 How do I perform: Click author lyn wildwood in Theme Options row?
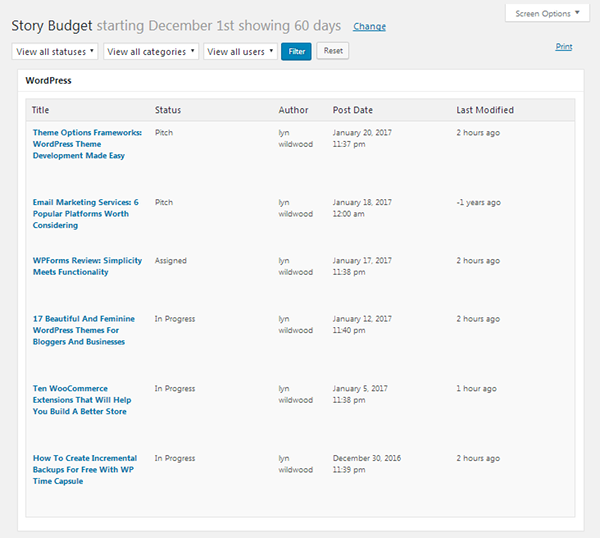(x=295, y=138)
